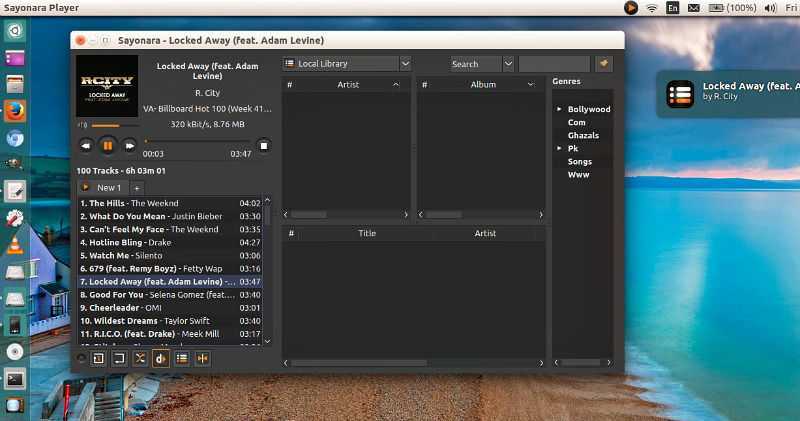The image size is (800, 421).
Task: Toggle repeat-one mode in playlist bar
Action: [x=98, y=359]
